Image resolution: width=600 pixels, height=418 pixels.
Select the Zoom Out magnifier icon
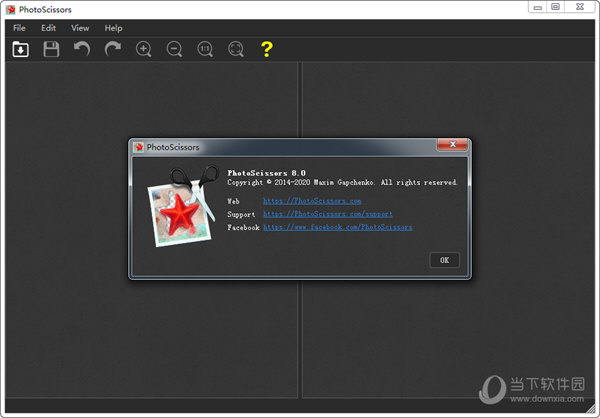pos(174,49)
